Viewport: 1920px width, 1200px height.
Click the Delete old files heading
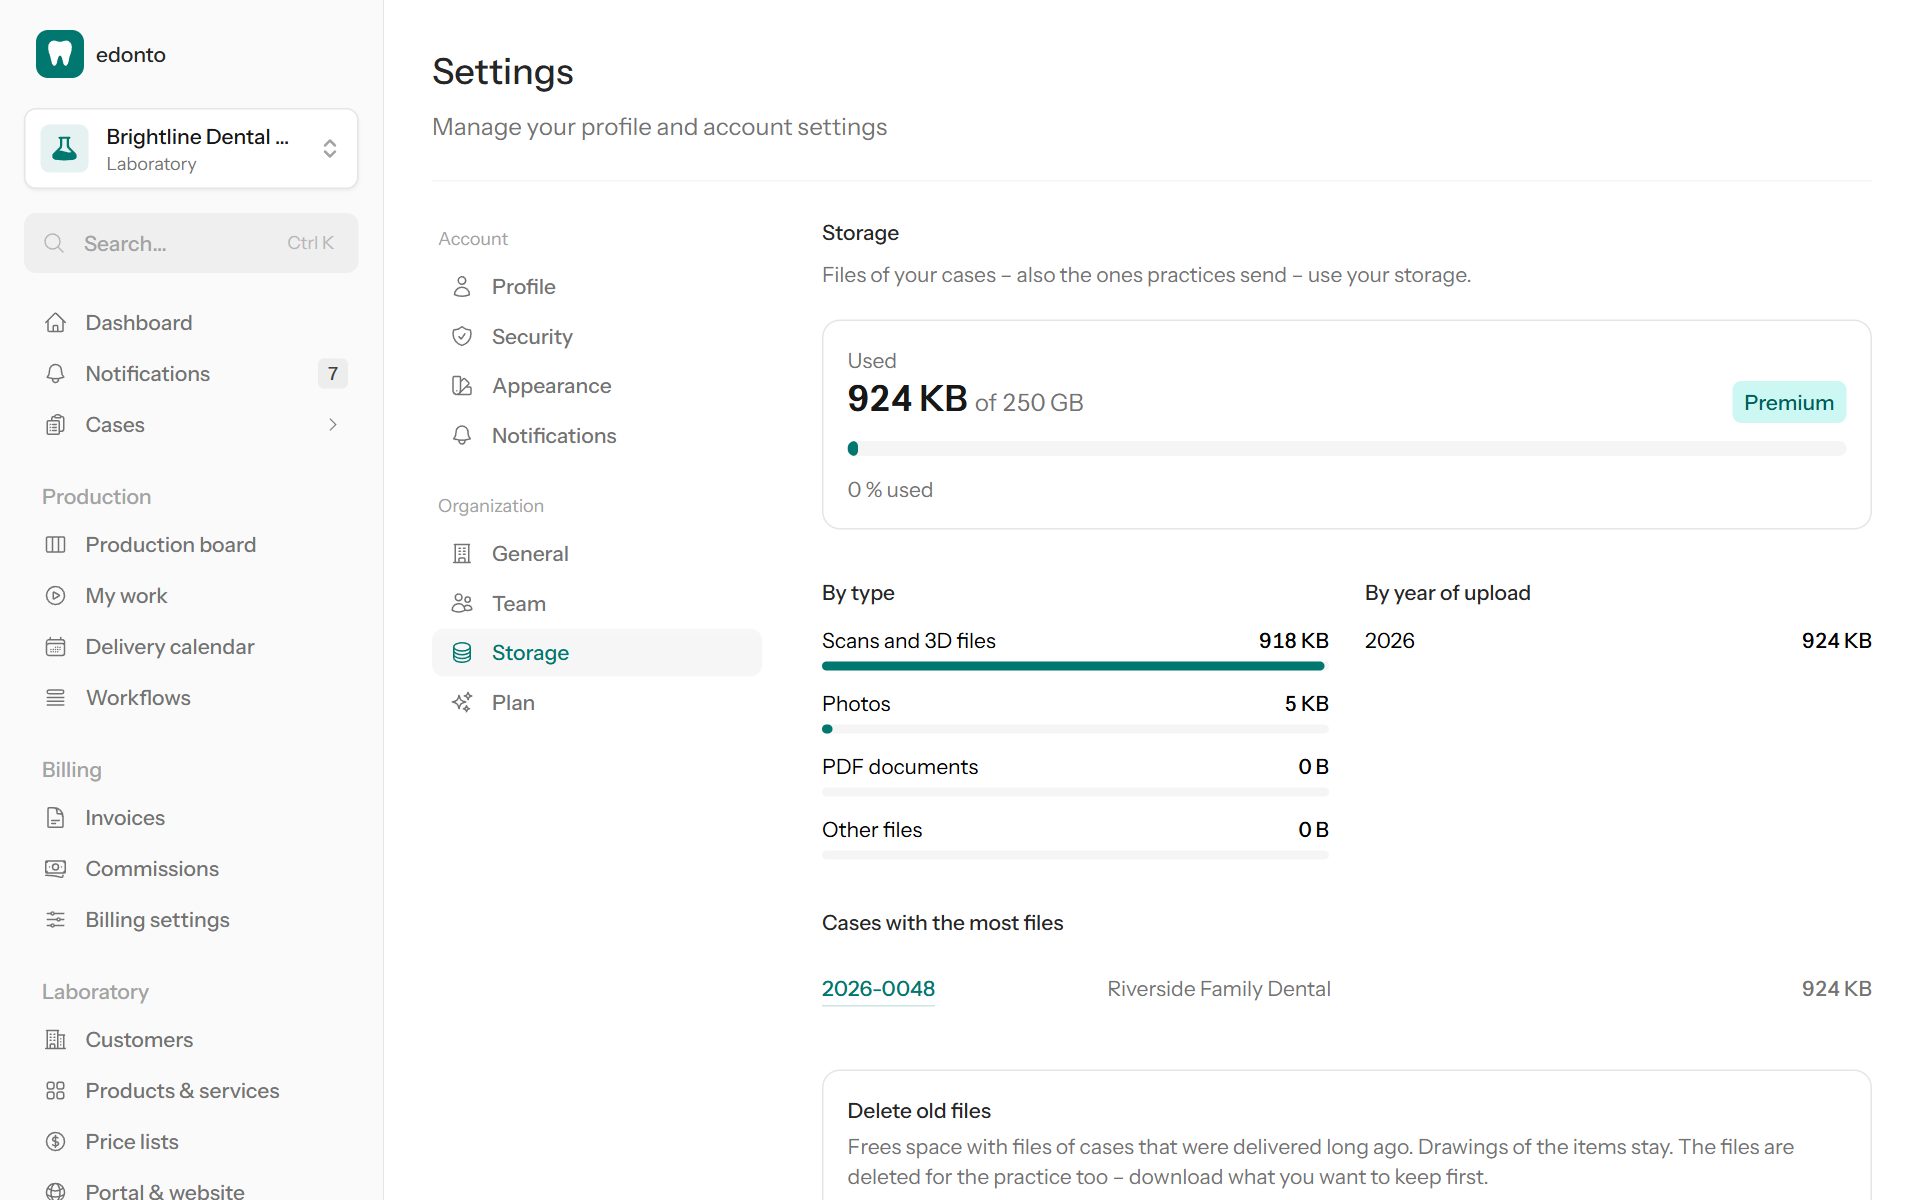pyautogui.click(x=919, y=1111)
